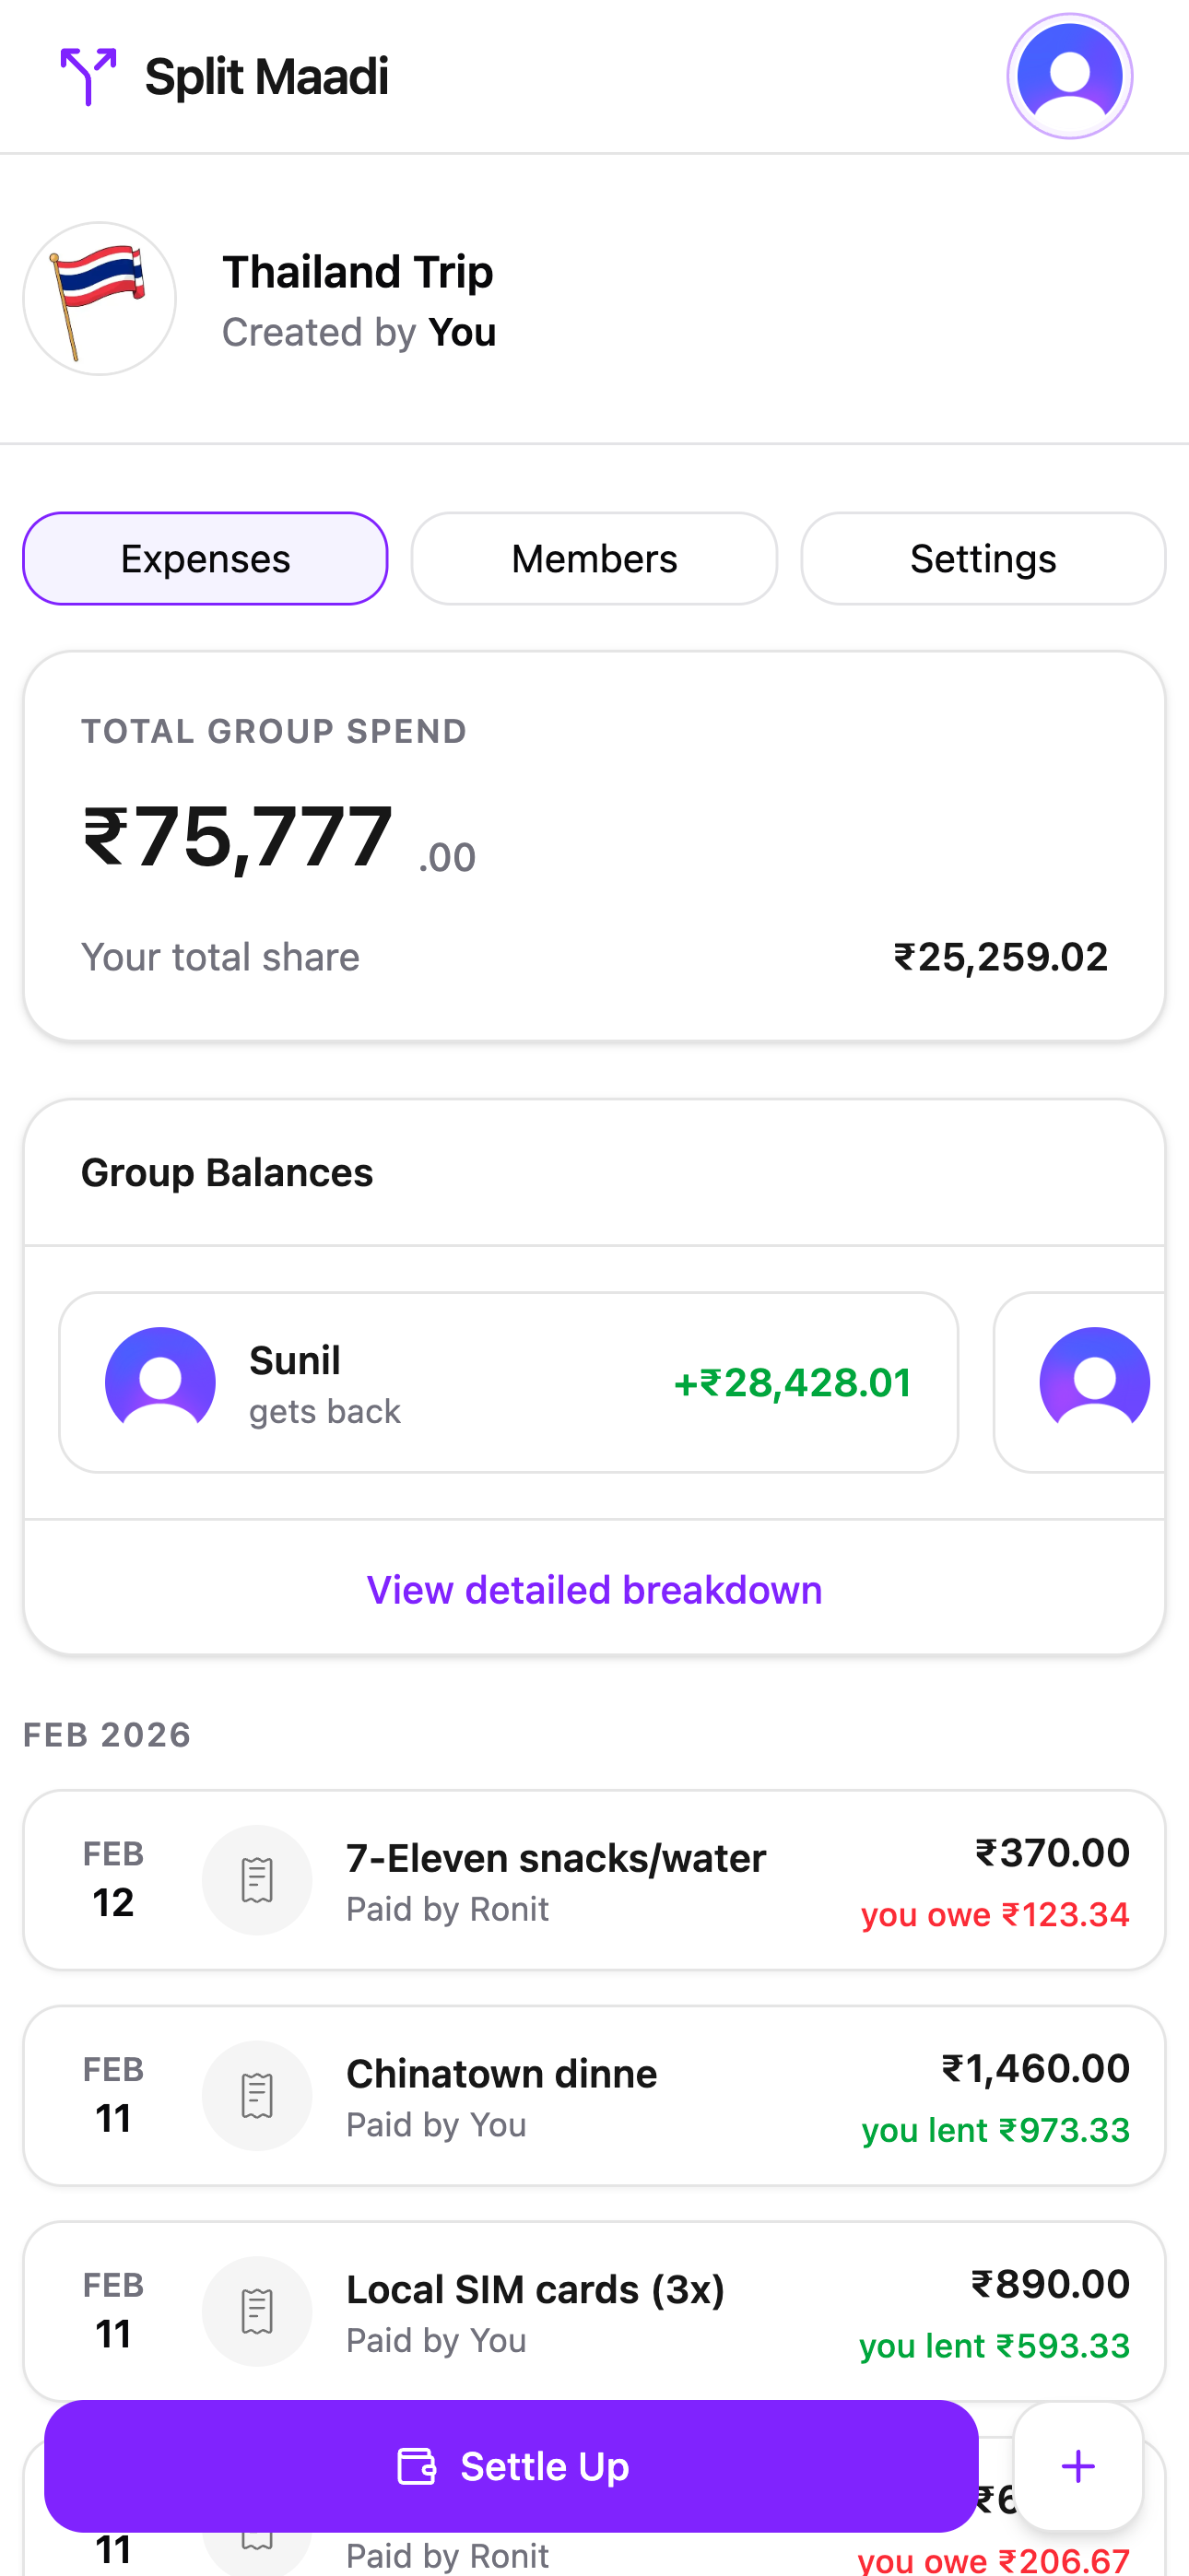This screenshot has width=1189, height=2576.
Task: Click the second member's avatar in balances
Action: point(1094,1382)
